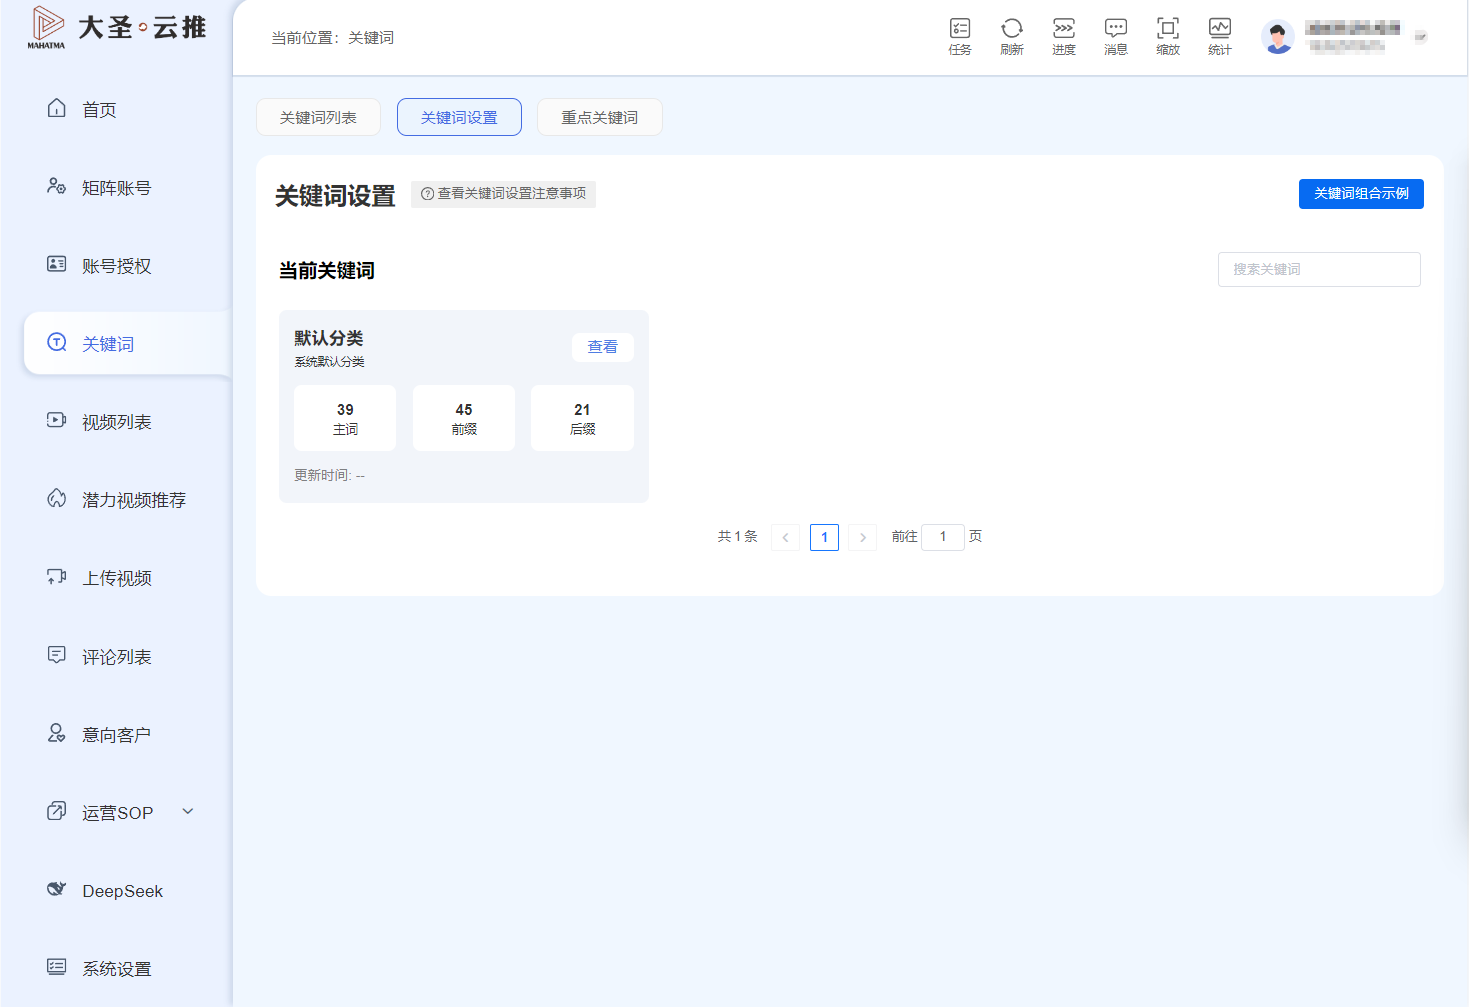The width and height of the screenshot is (1469, 1007).
Task: Select the 关键词设置 tab
Action: [459, 117]
